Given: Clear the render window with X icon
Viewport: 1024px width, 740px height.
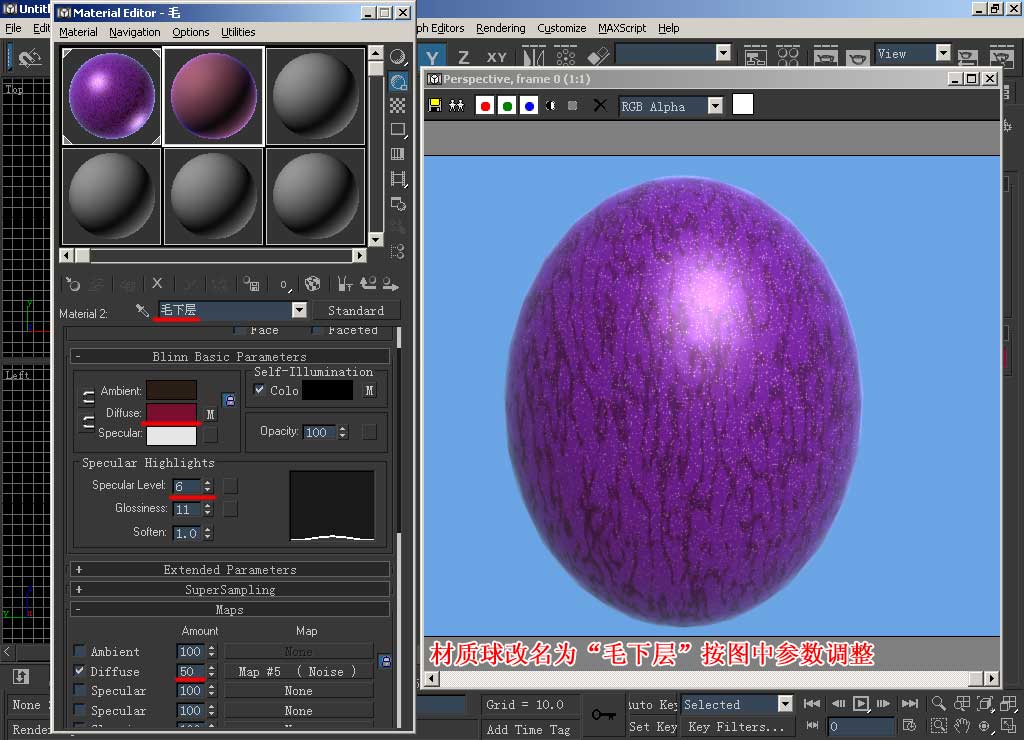Looking at the screenshot, I should click(x=600, y=105).
